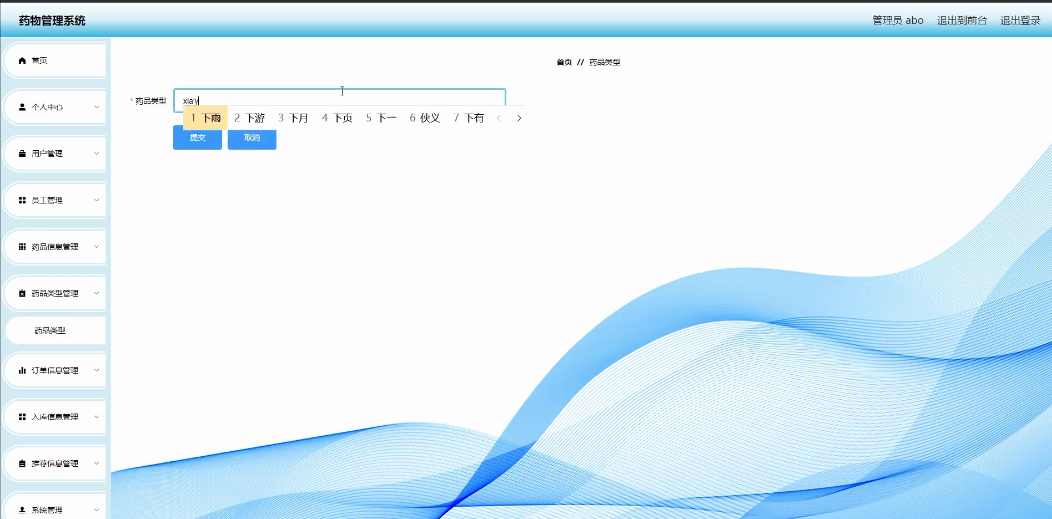The width and height of the screenshot is (1052, 519).
Task: Click the 药品类型管理 clipboard icon
Action: (22, 294)
